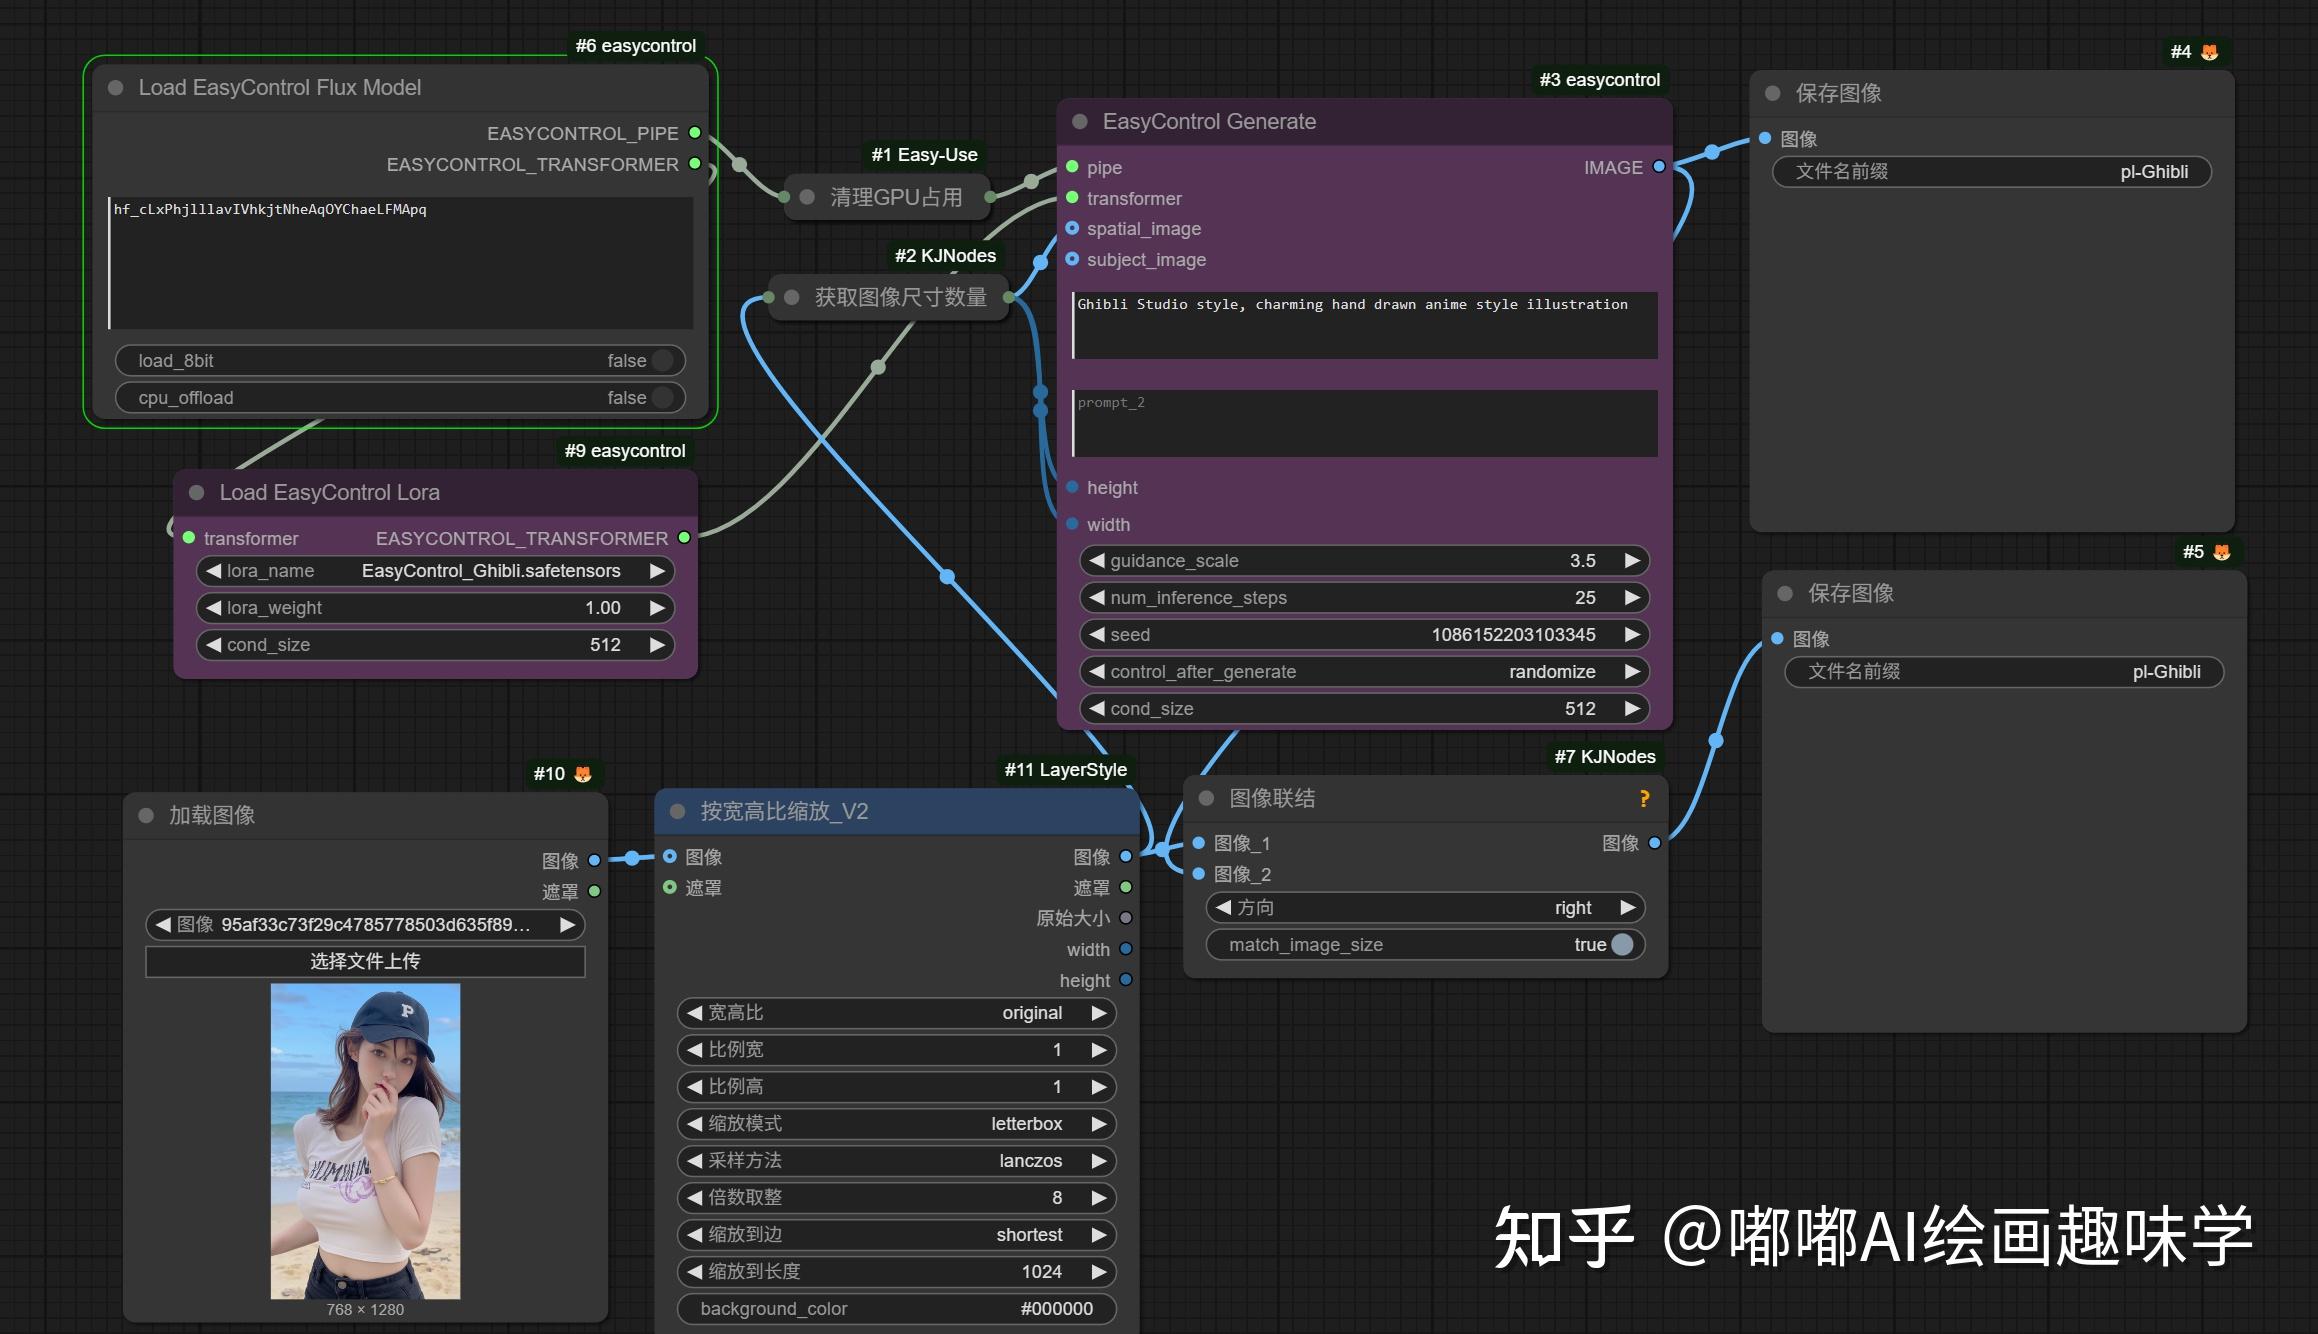The height and width of the screenshot is (1334, 2318).
Task: Click the IMAGE output port on EasyControl Generate
Action: pyautogui.click(x=1659, y=167)
